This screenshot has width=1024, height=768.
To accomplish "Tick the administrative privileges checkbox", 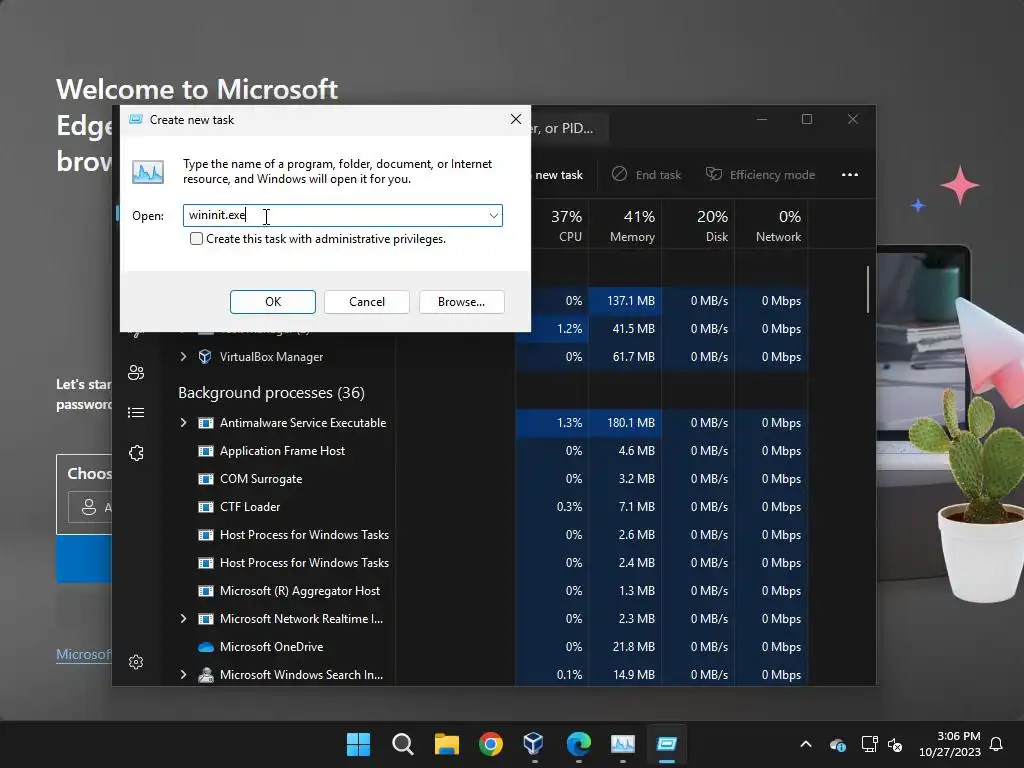I will coord(196,239).
